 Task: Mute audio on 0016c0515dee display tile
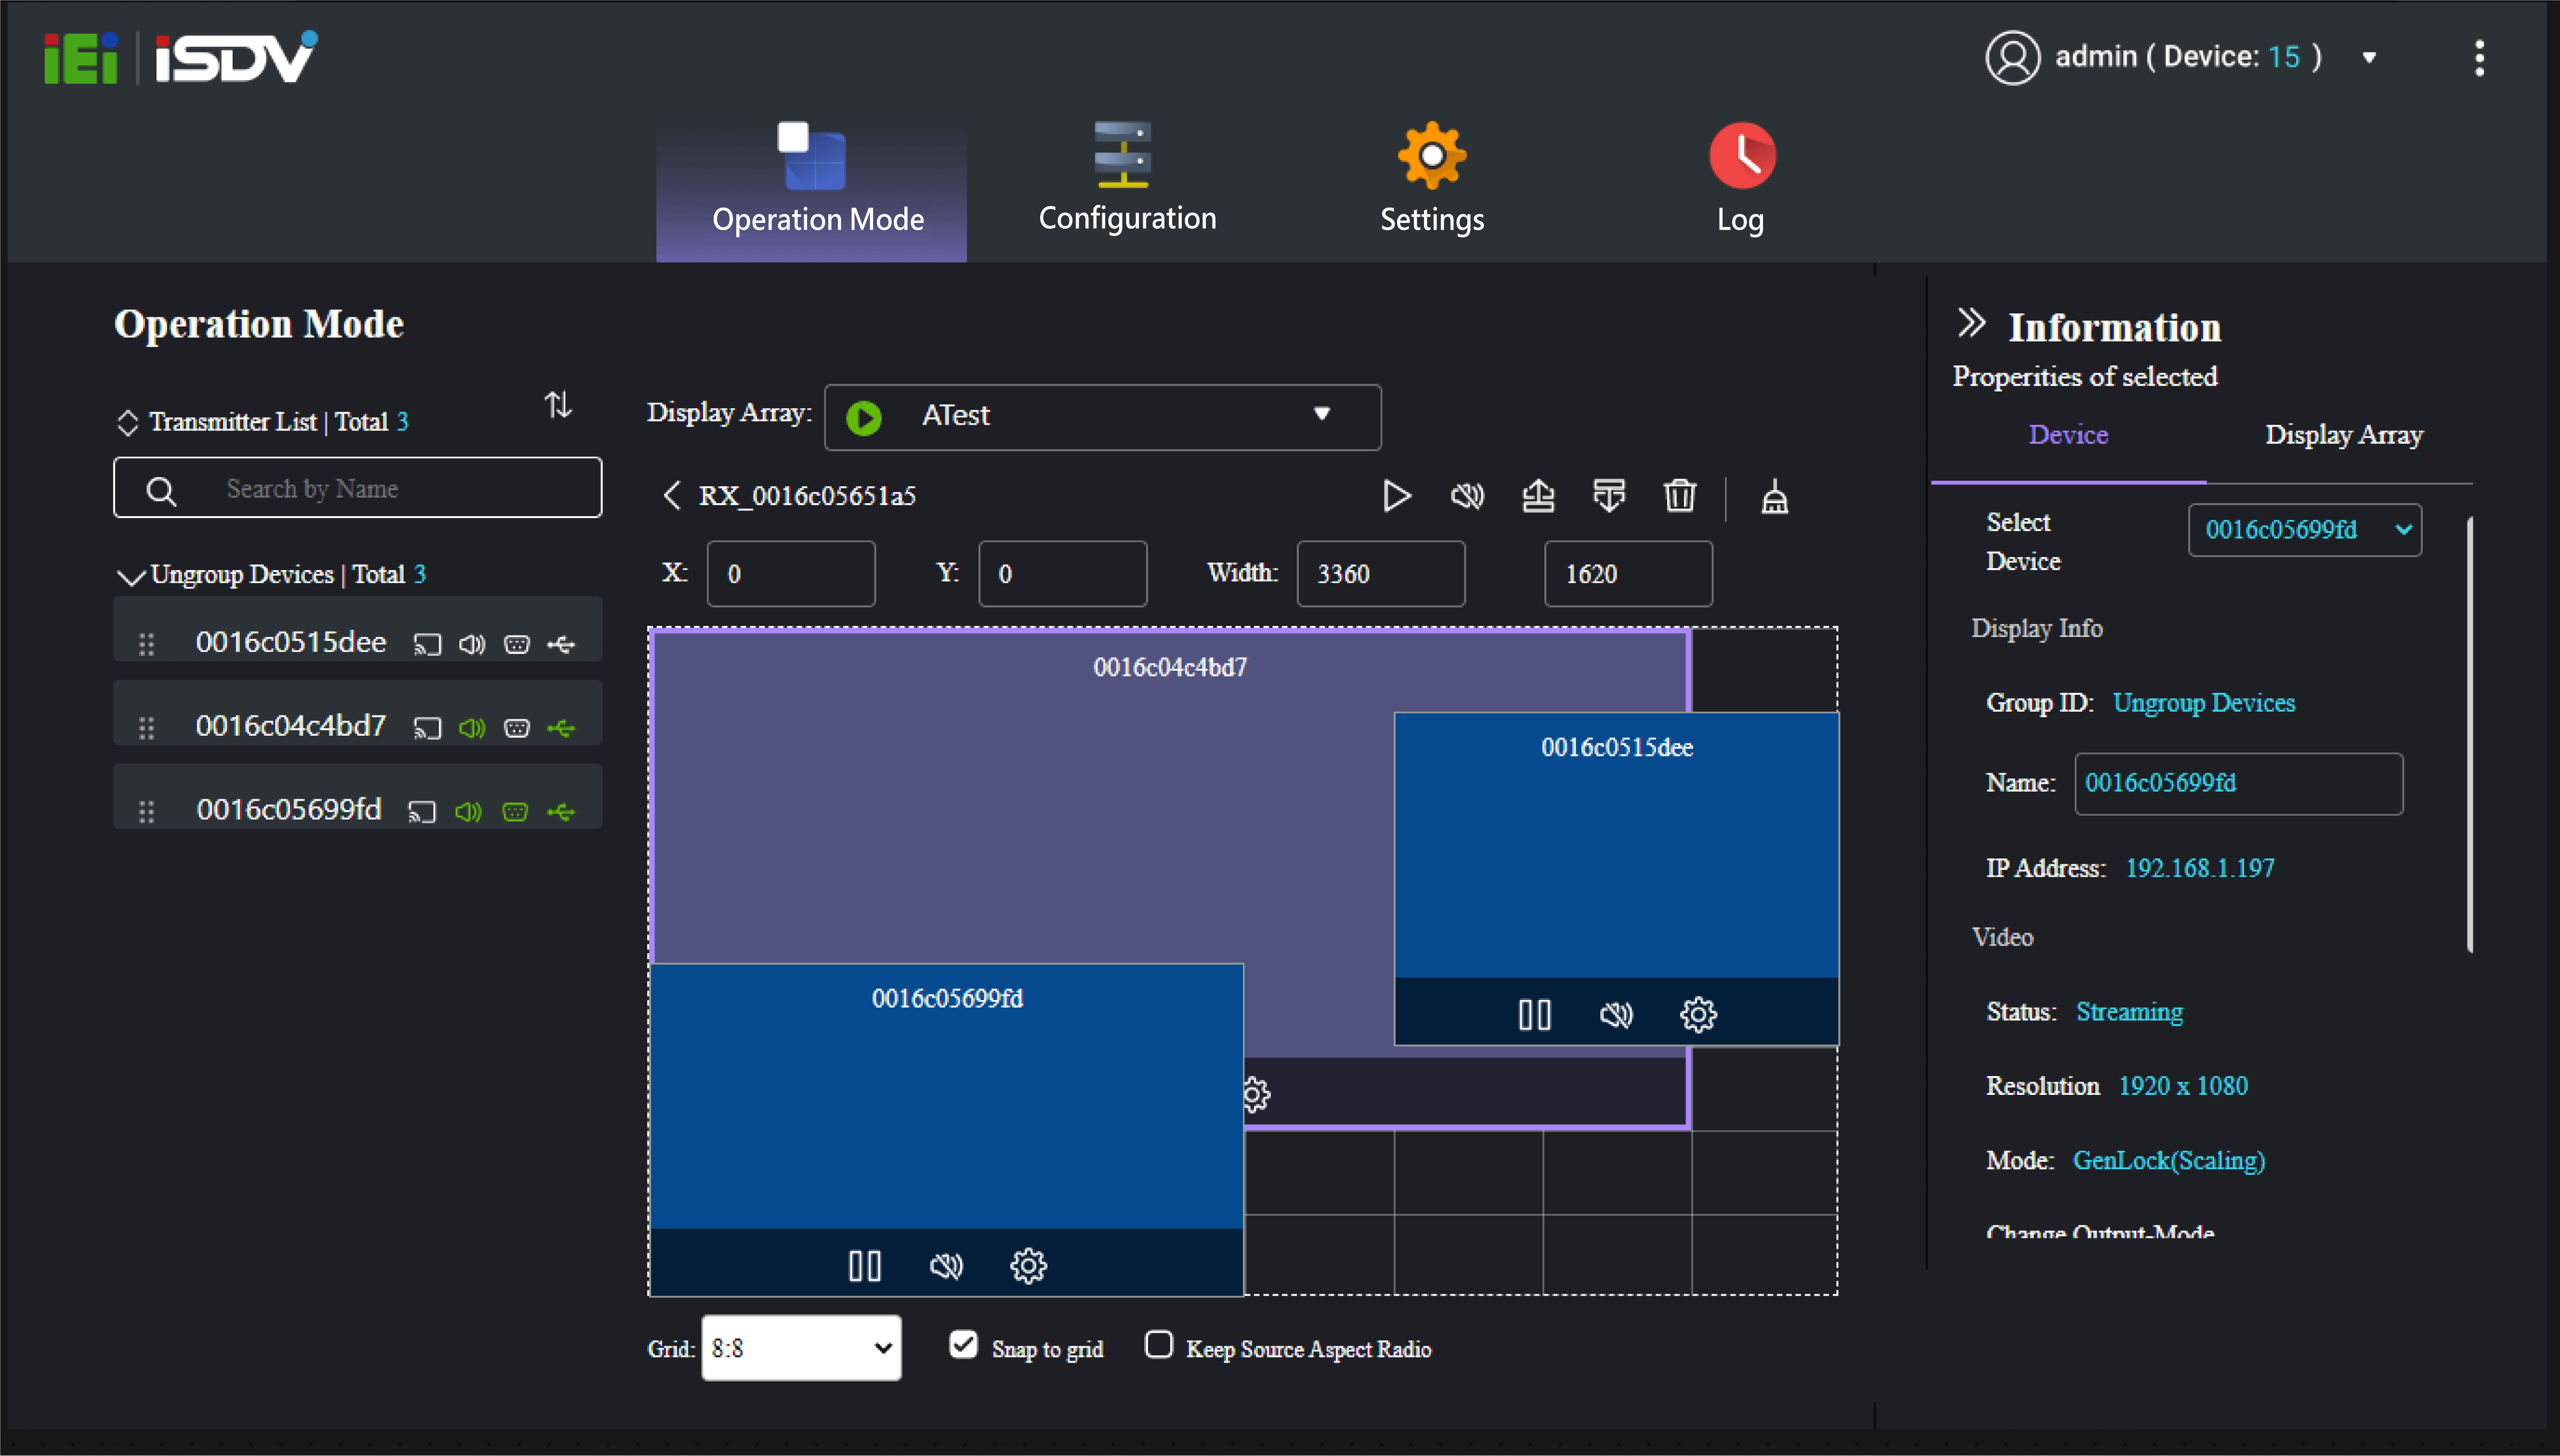(1614, 1014)
